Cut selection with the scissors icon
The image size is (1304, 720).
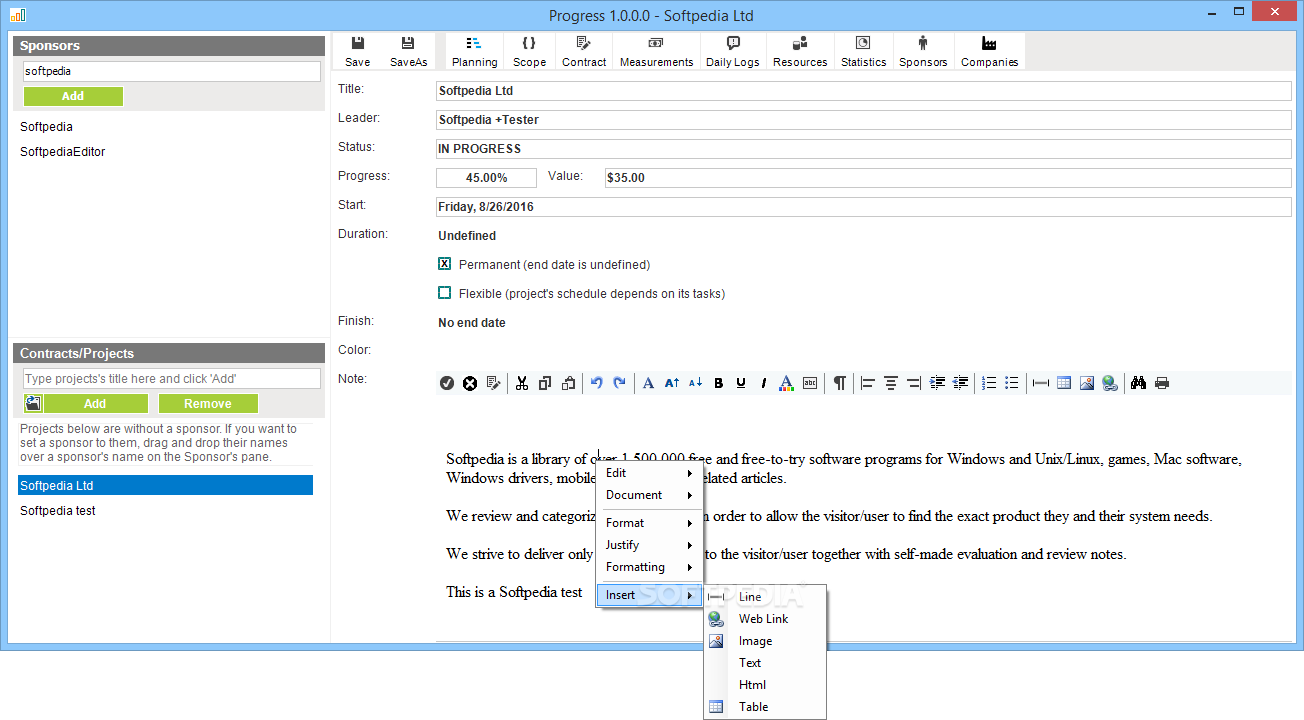521,383
